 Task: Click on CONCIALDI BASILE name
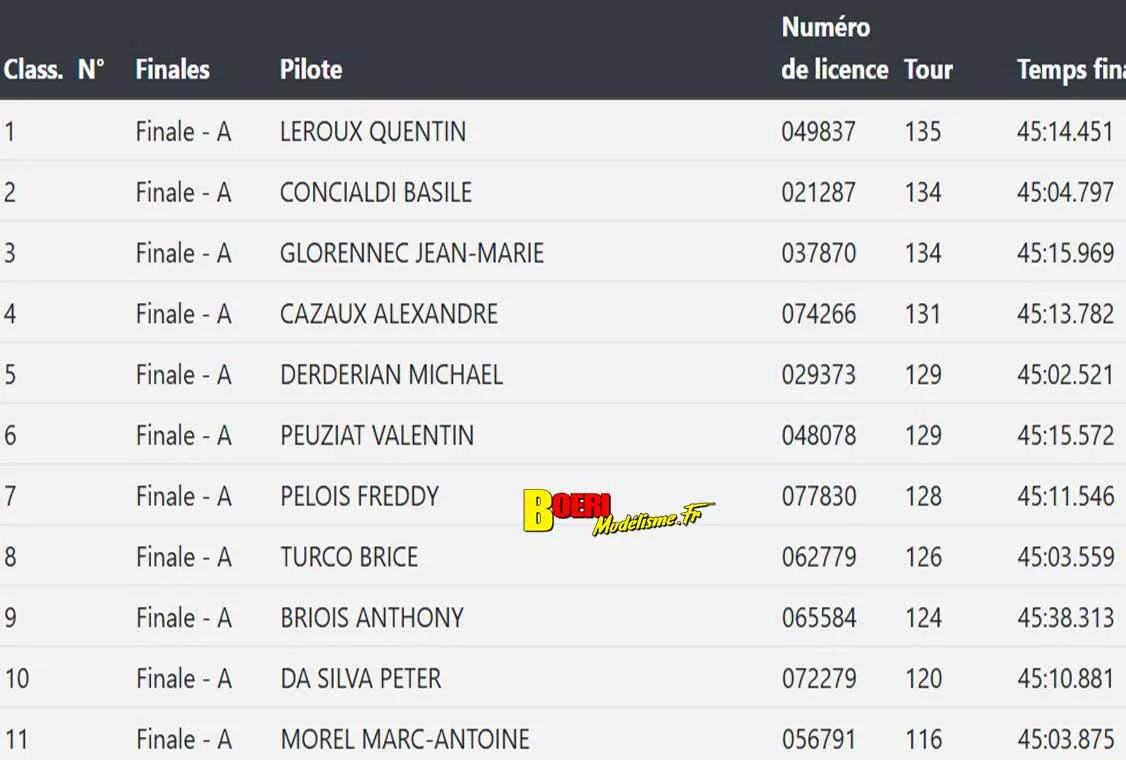pos(376,192)
